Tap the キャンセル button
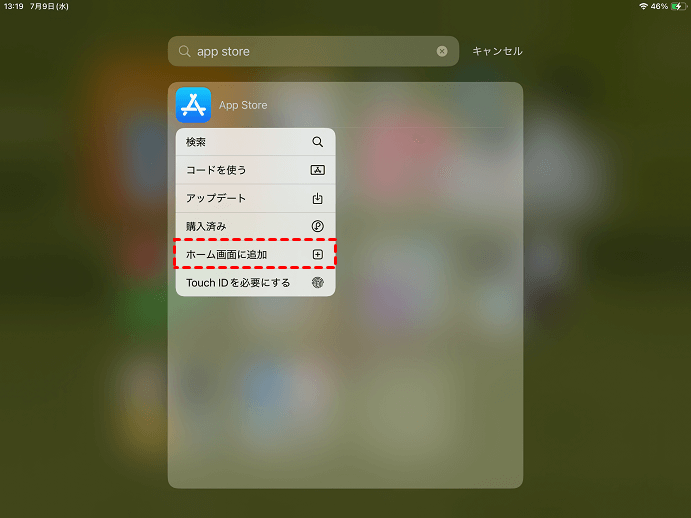Screen dimensions: 691x518 coord(497,51)
